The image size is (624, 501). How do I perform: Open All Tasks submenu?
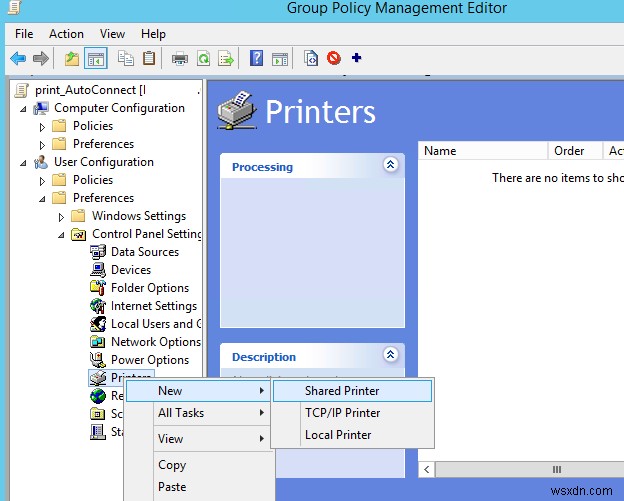(x=198, y=413)
